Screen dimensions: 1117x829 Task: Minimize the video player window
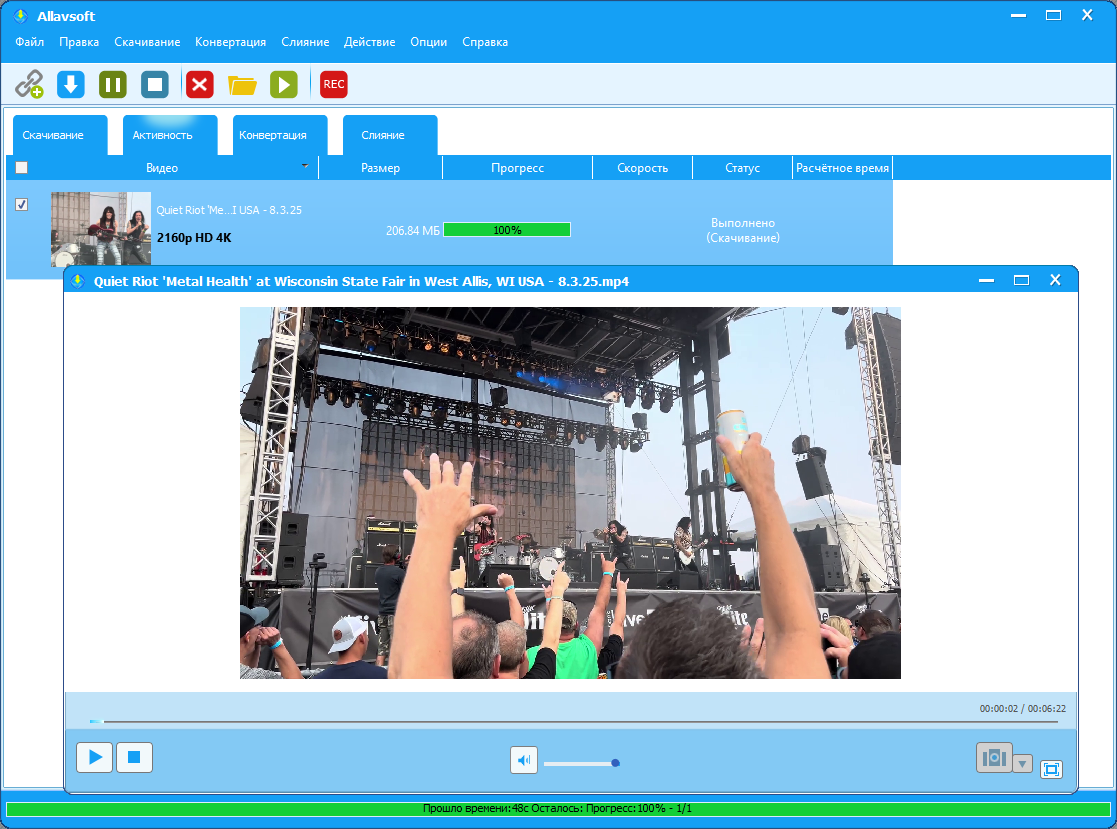click(x=987, y=281)
